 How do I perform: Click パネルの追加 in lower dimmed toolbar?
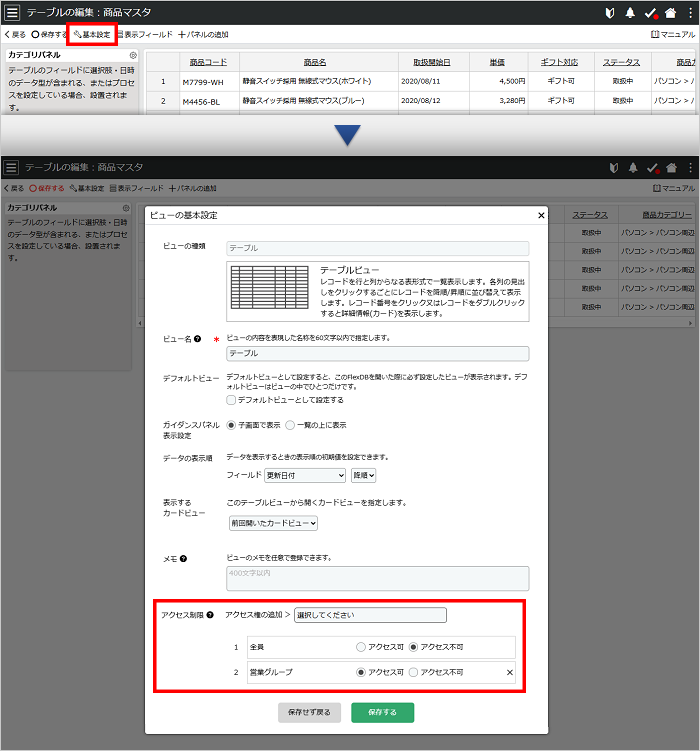pos(192,188)
